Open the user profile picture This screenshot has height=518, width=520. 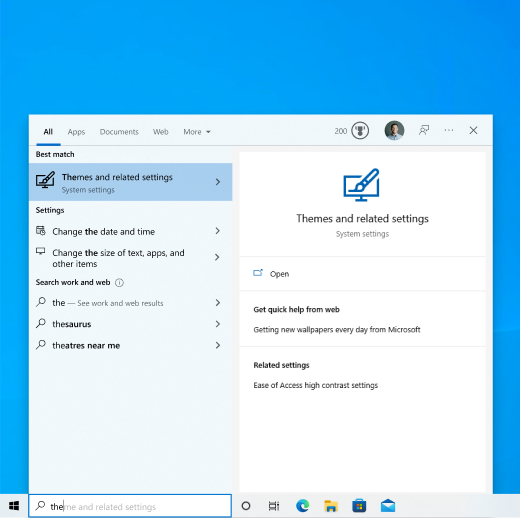pyautogui.click(x=394, y=130)
